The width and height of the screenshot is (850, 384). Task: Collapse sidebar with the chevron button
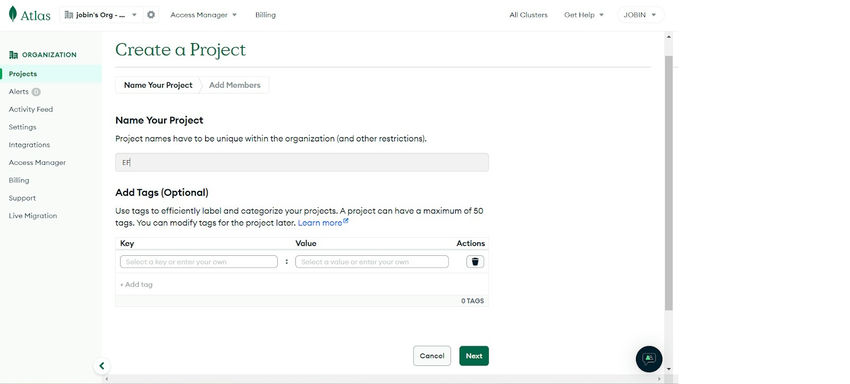coord(101,366)
